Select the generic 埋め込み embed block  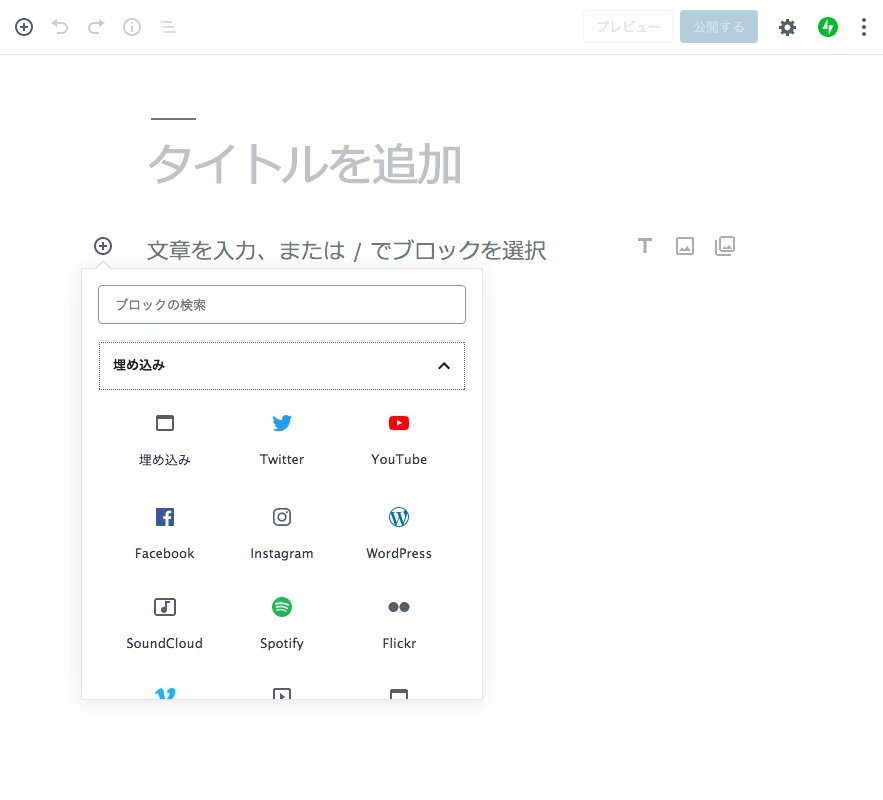(164, 441)
